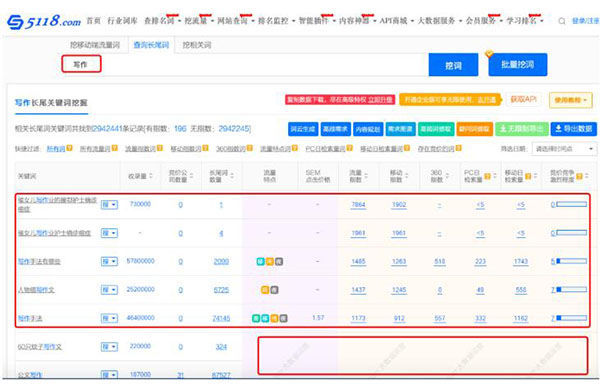Switch to 挖移动端流量词 tab
The height and width of the screenshot is (385, 600).
pyautogui.click(x=95, y=45)
